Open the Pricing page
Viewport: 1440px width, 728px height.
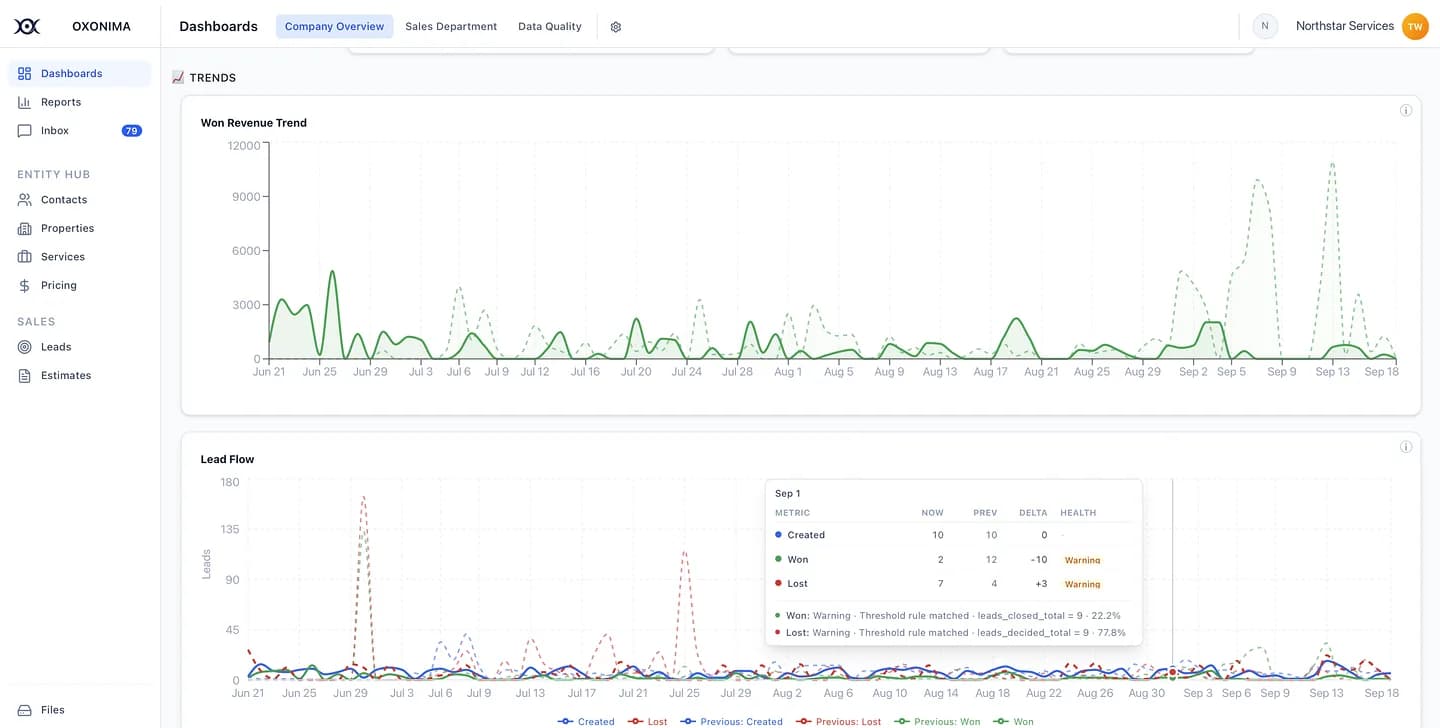click(80, 285)
